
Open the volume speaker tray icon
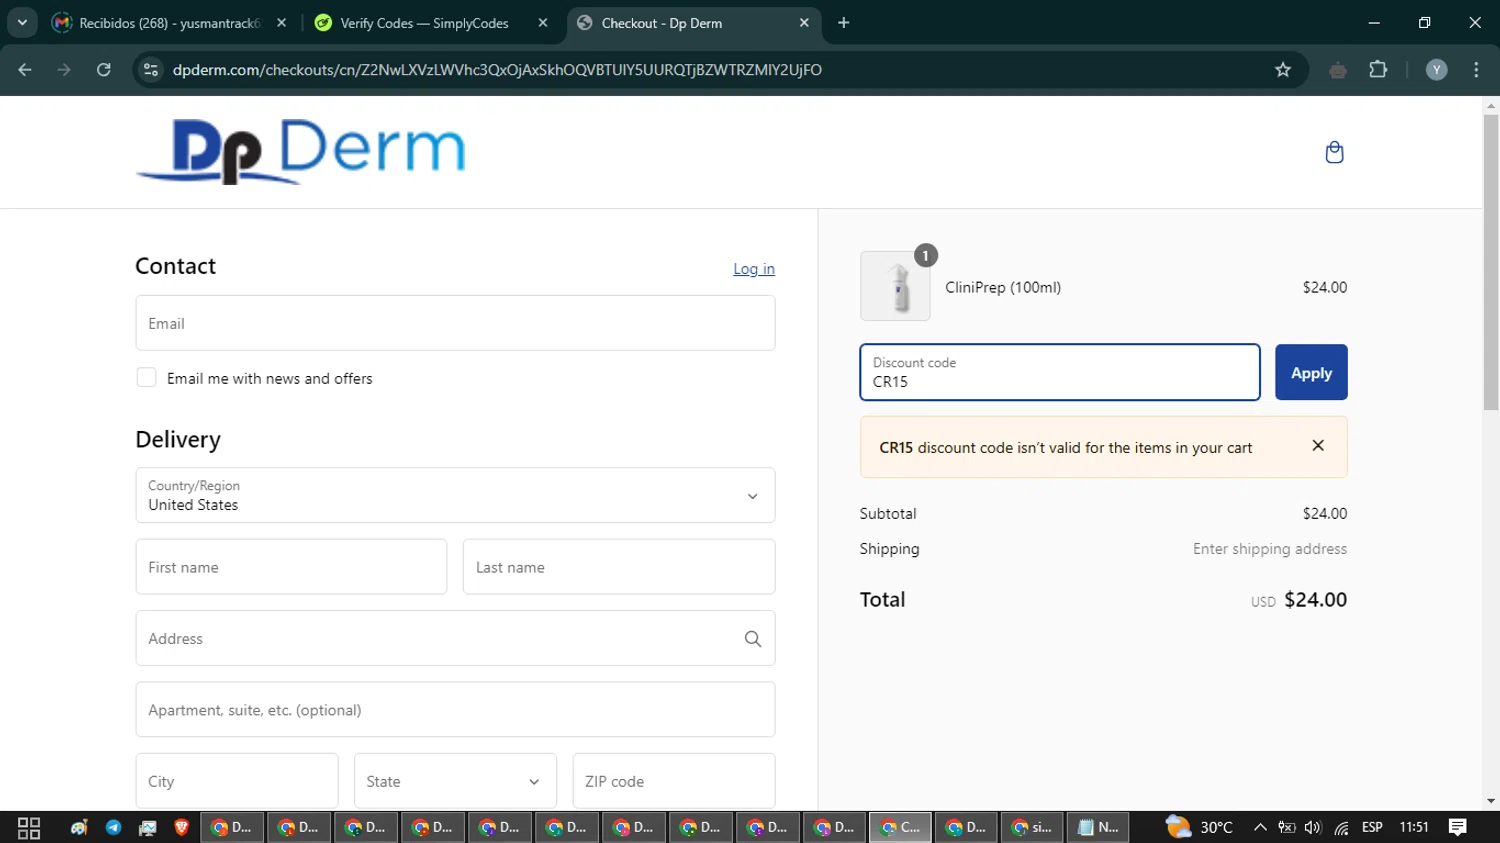pos(1313,827)
